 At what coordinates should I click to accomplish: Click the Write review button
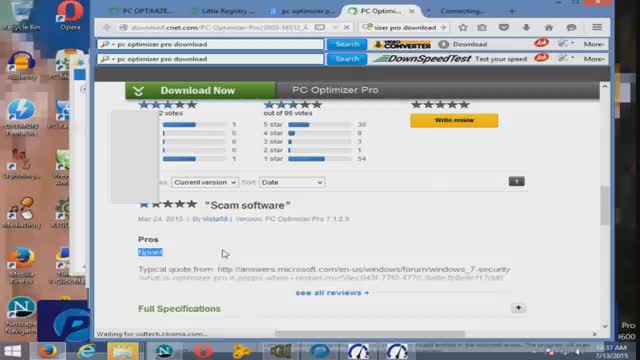pos(454,120)
